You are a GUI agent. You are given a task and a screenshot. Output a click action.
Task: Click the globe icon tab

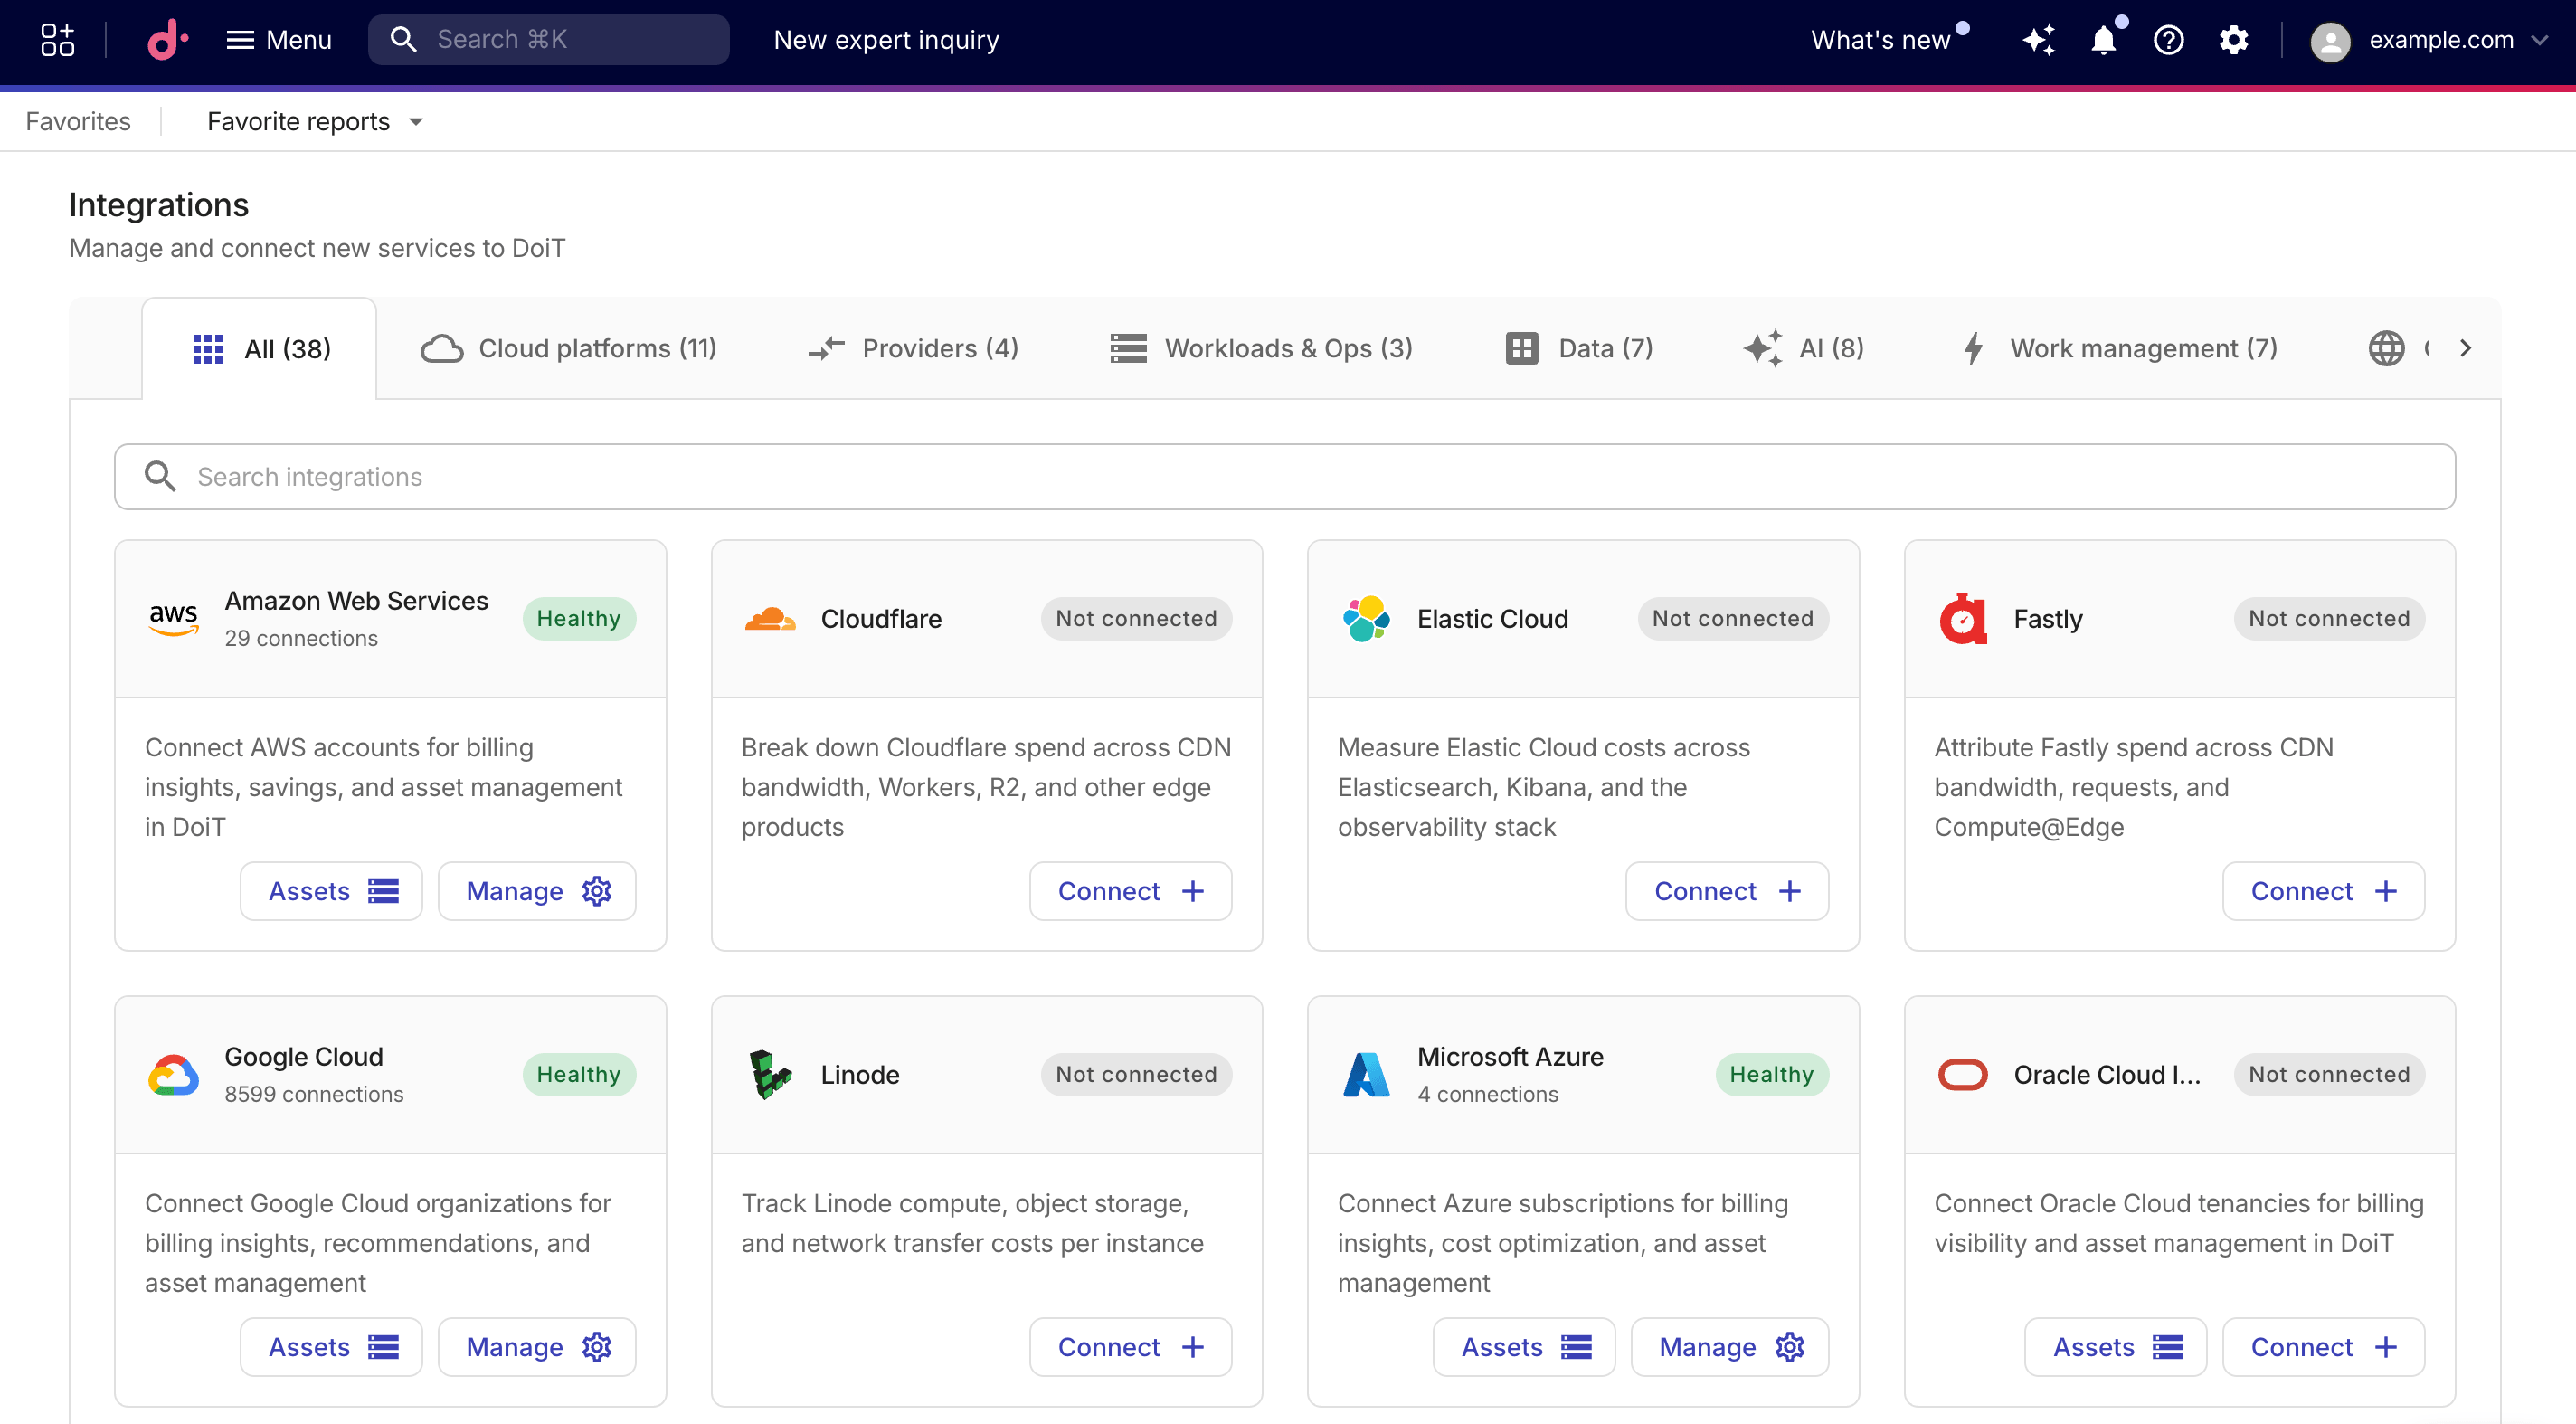pyautogui.click(x=2387, y=348)
